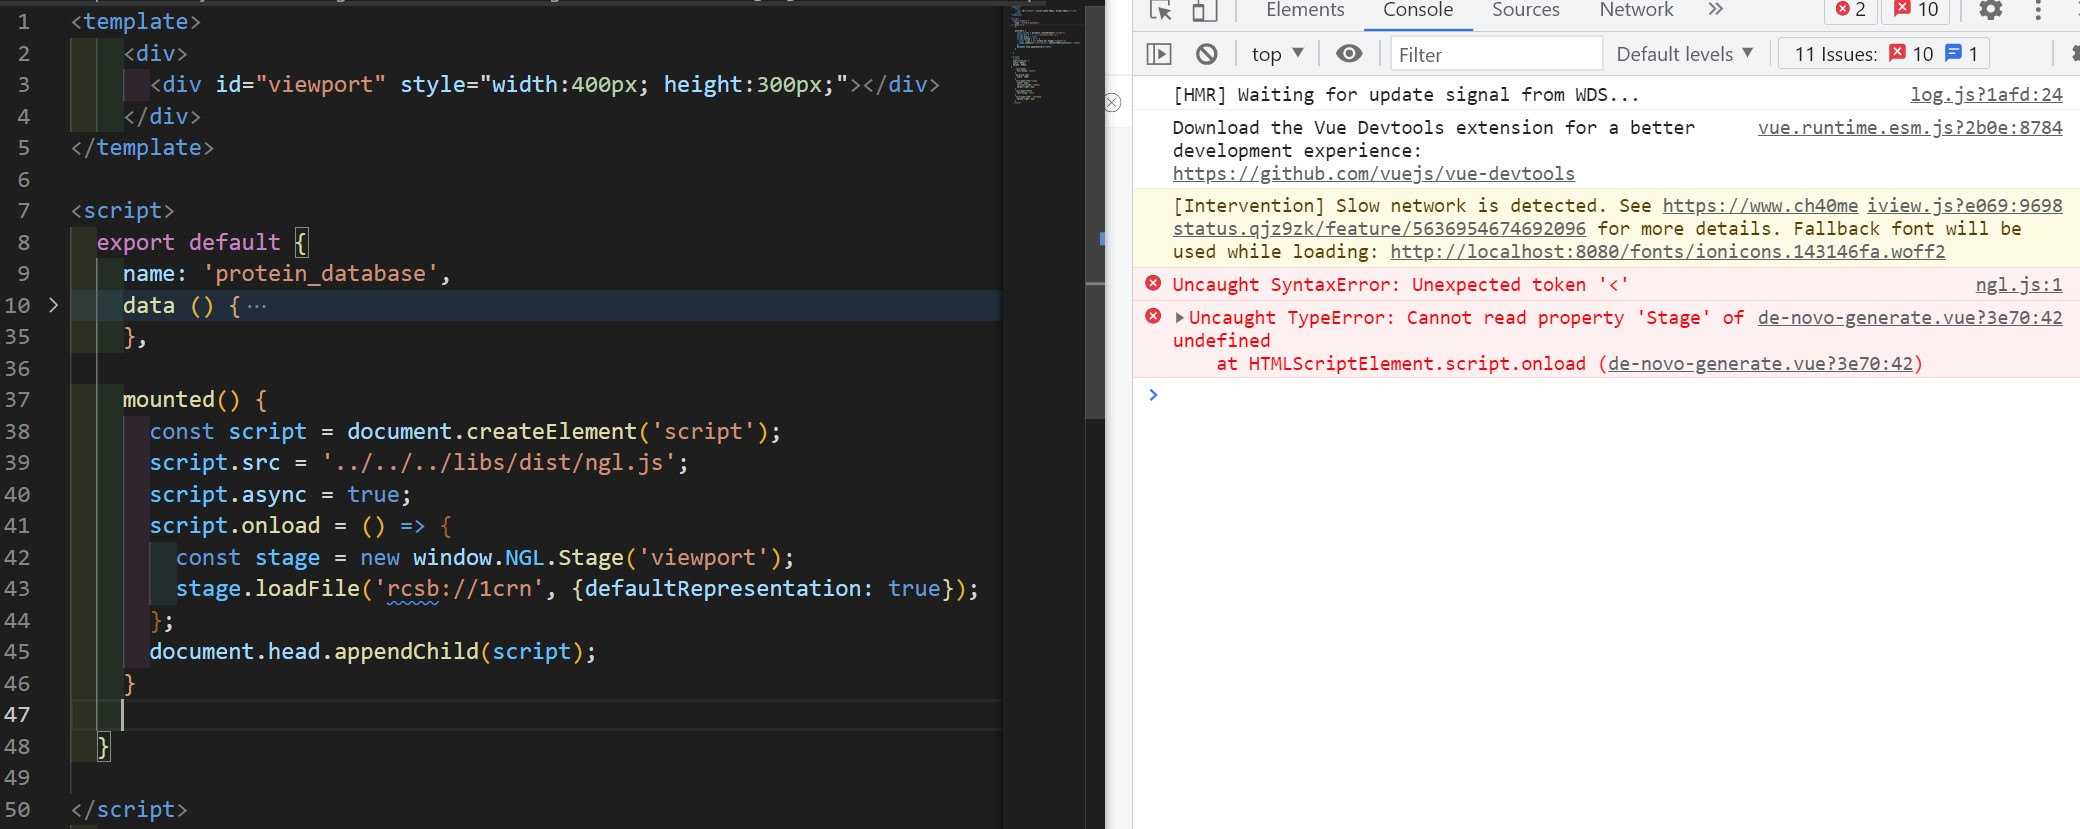Go to the Network tab
The height and width of the screenshot is (829, 2080).
point(1636,10)
